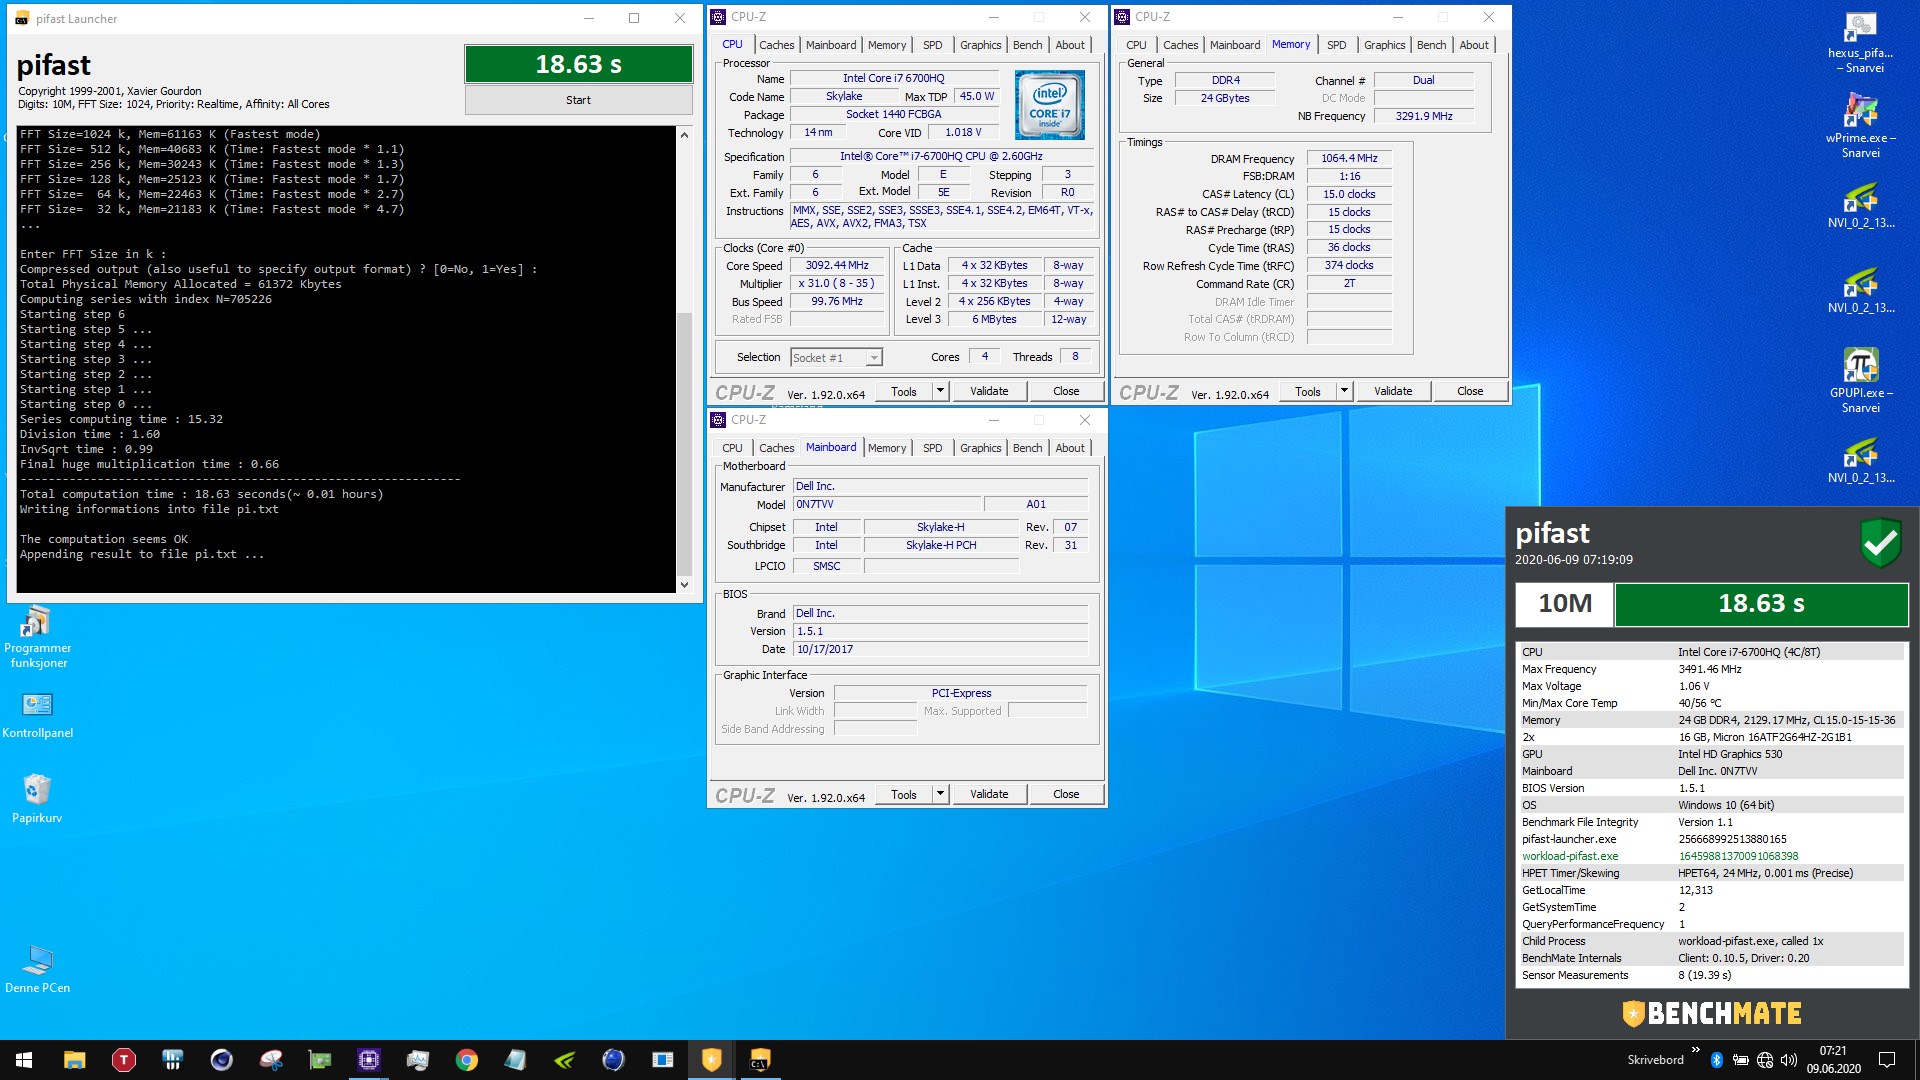1920x1080 pixels.
Task: Open the Action Center notification icon
Action: (x=1887, y=1060)
